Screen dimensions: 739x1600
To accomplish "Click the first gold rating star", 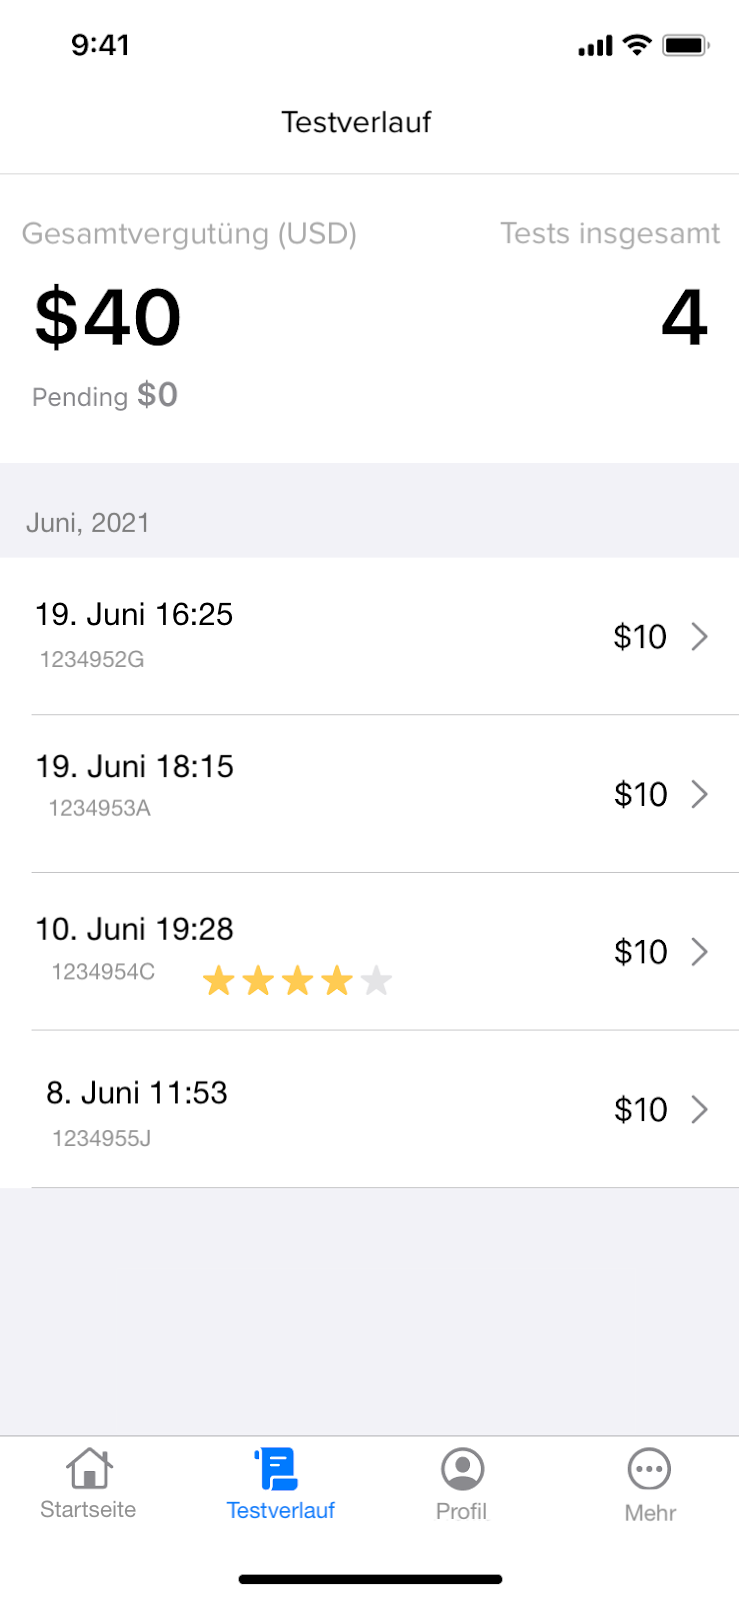I will [x=218, y=981].
